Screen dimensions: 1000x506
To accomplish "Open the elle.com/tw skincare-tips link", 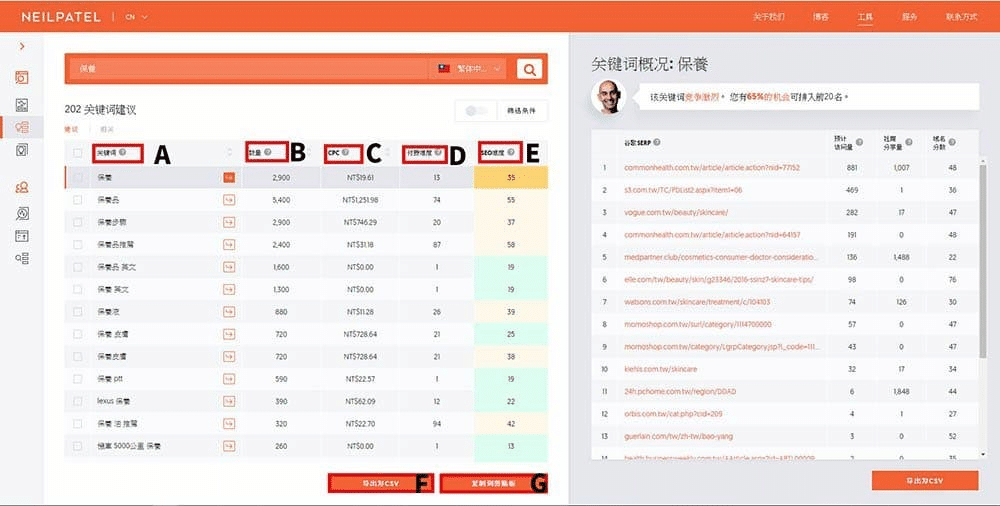I will (x=719, y=279).
